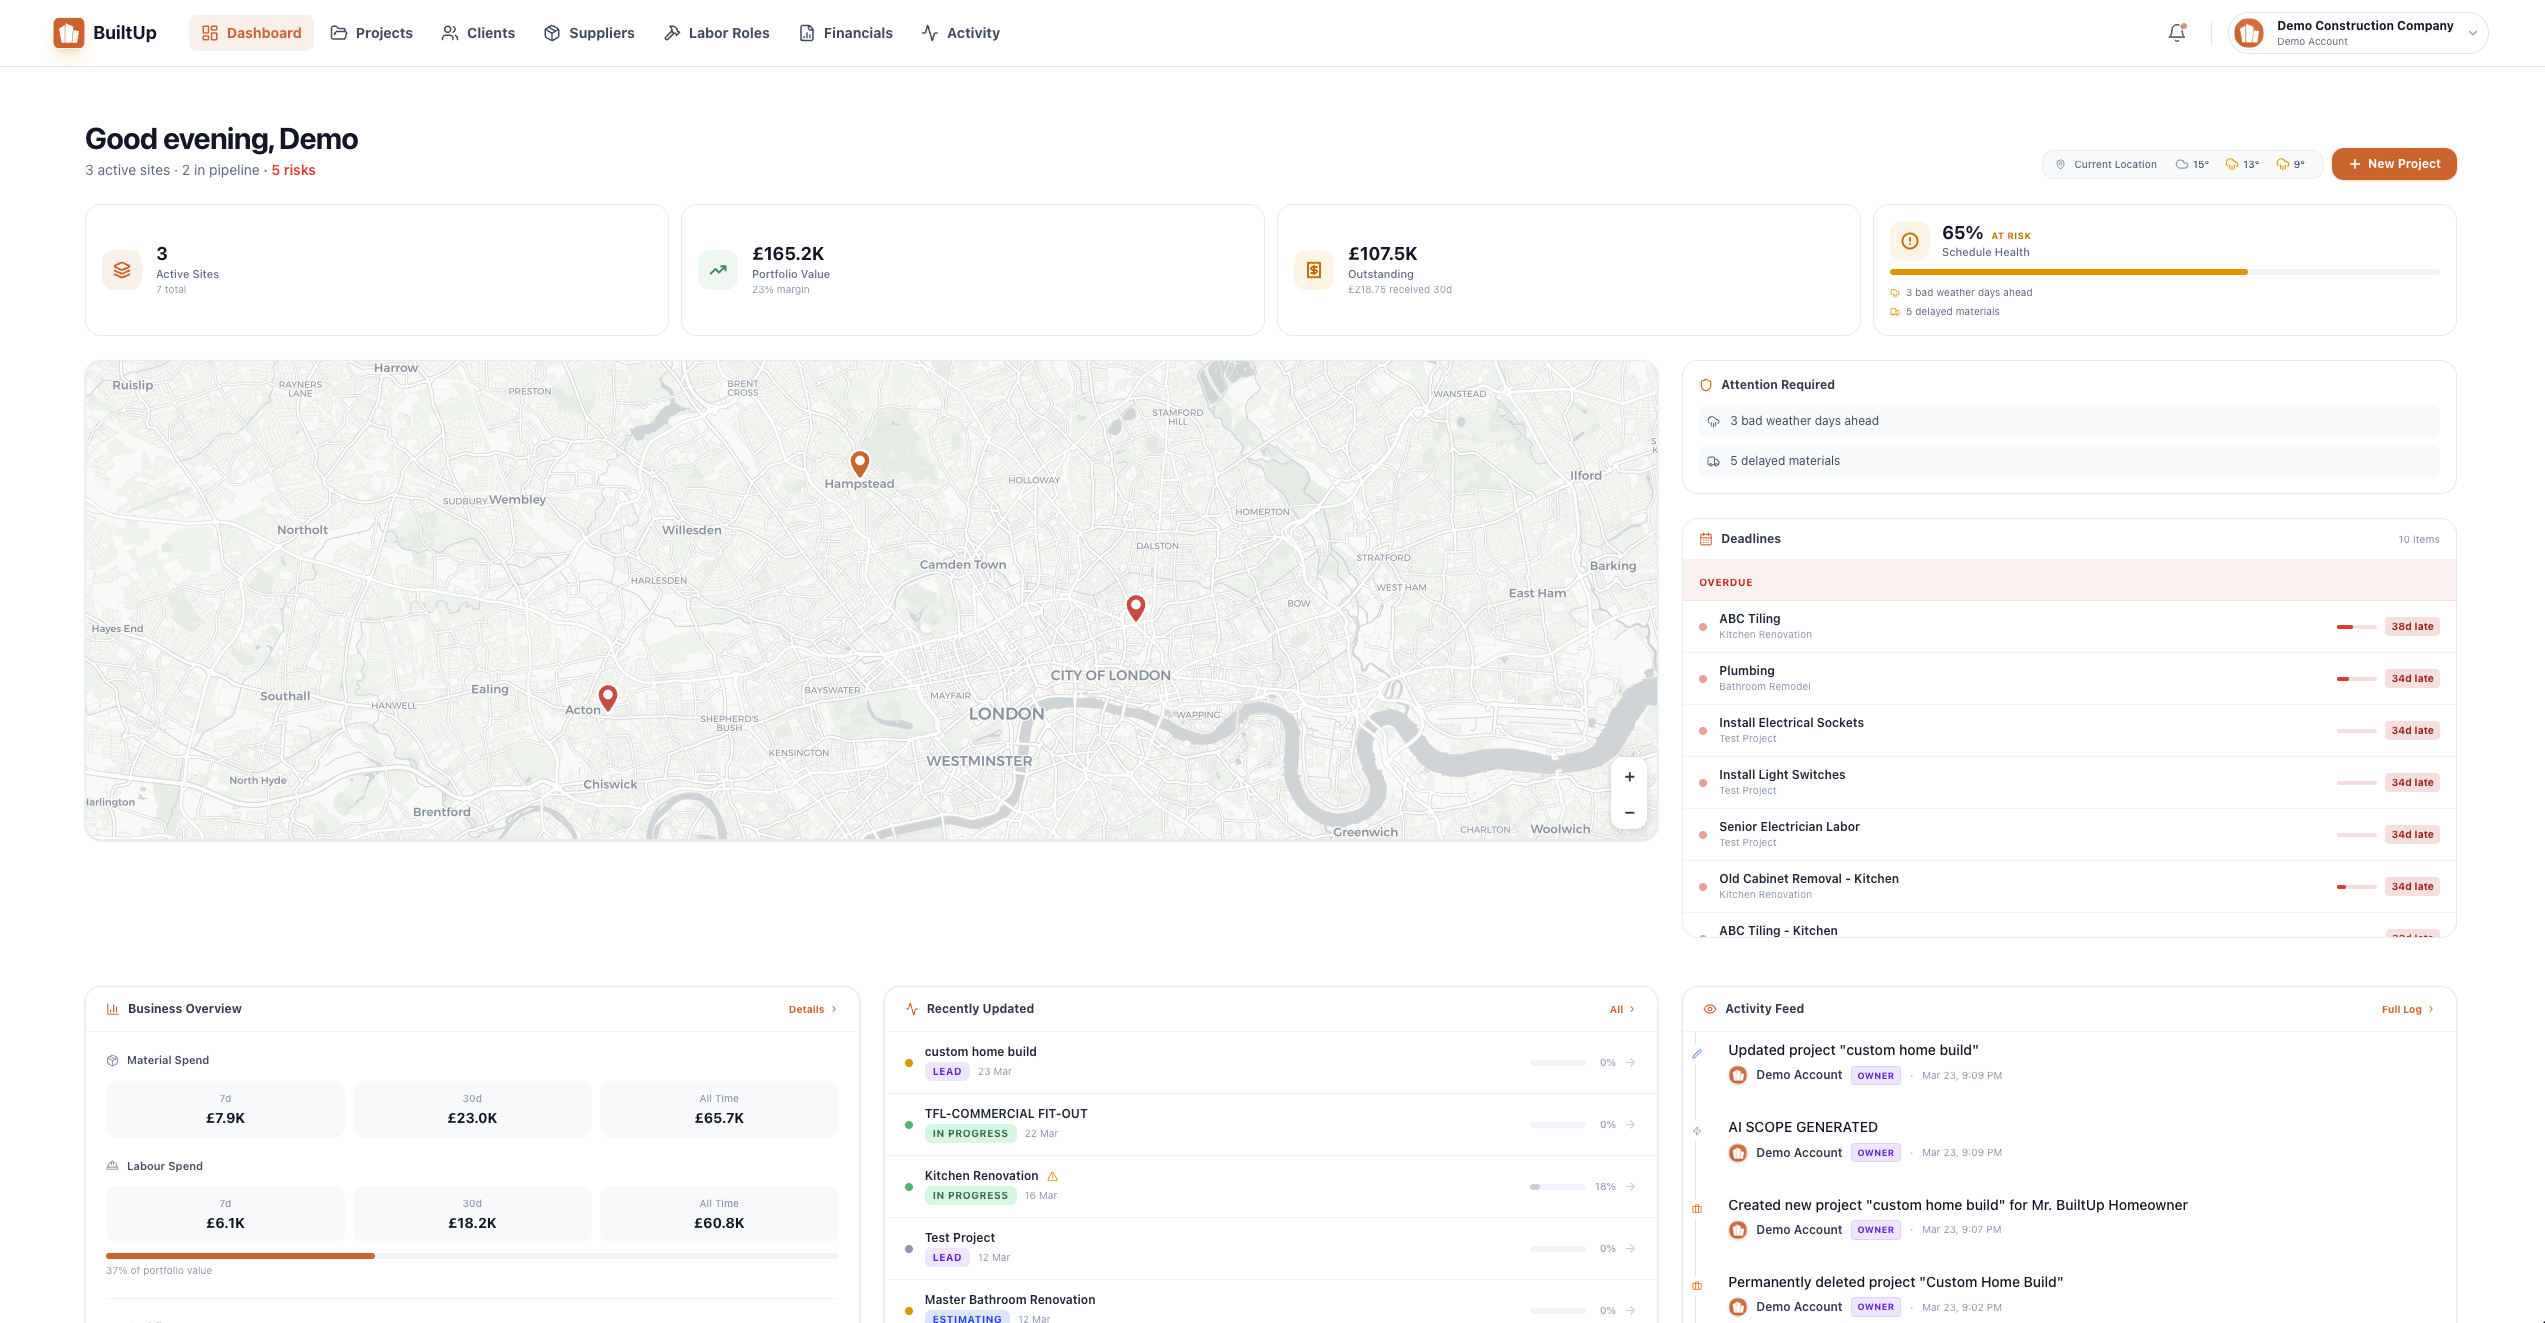
Task: Click the Outstanding invoice icon
Action: tap(1314, 270)
